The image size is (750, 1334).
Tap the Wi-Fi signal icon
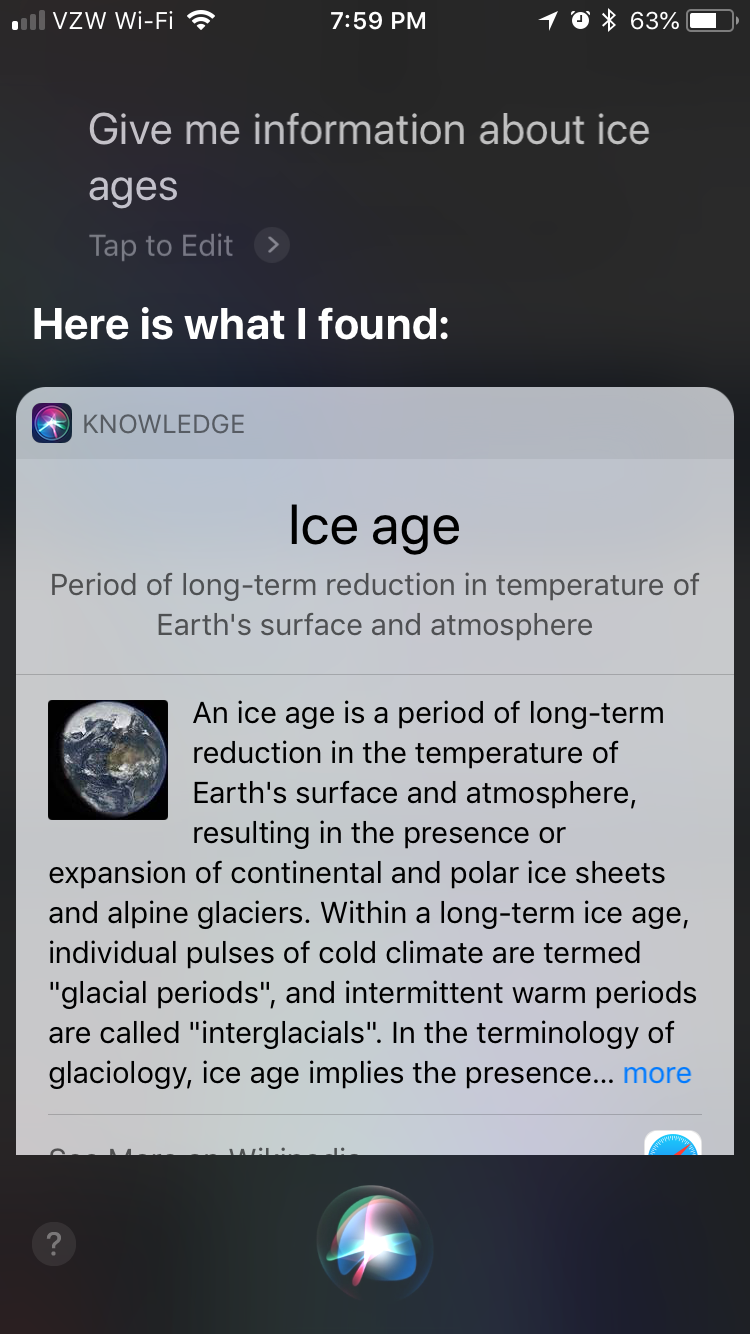201,20
